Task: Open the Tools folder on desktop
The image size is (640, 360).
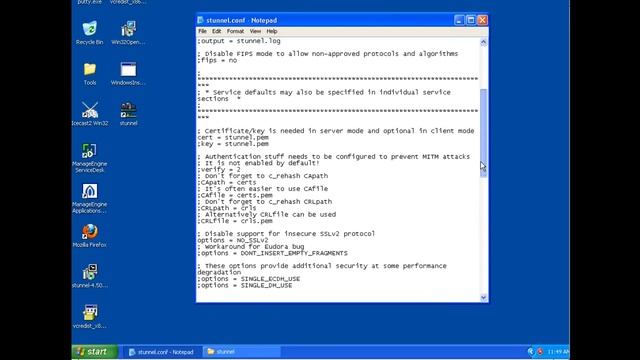Action: click(90, 73)
